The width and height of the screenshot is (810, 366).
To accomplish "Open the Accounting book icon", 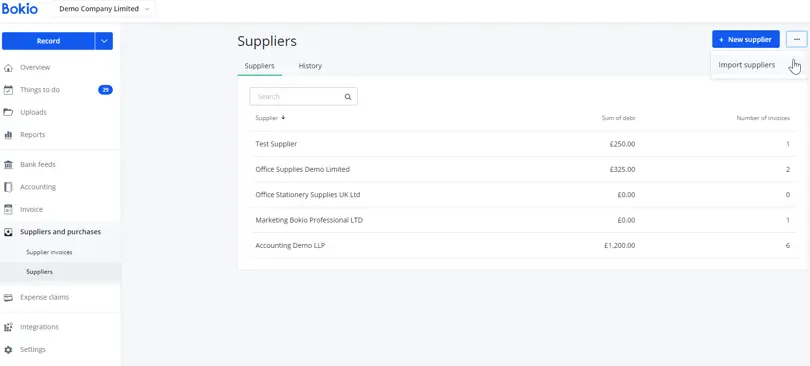I will click(8, 187).
